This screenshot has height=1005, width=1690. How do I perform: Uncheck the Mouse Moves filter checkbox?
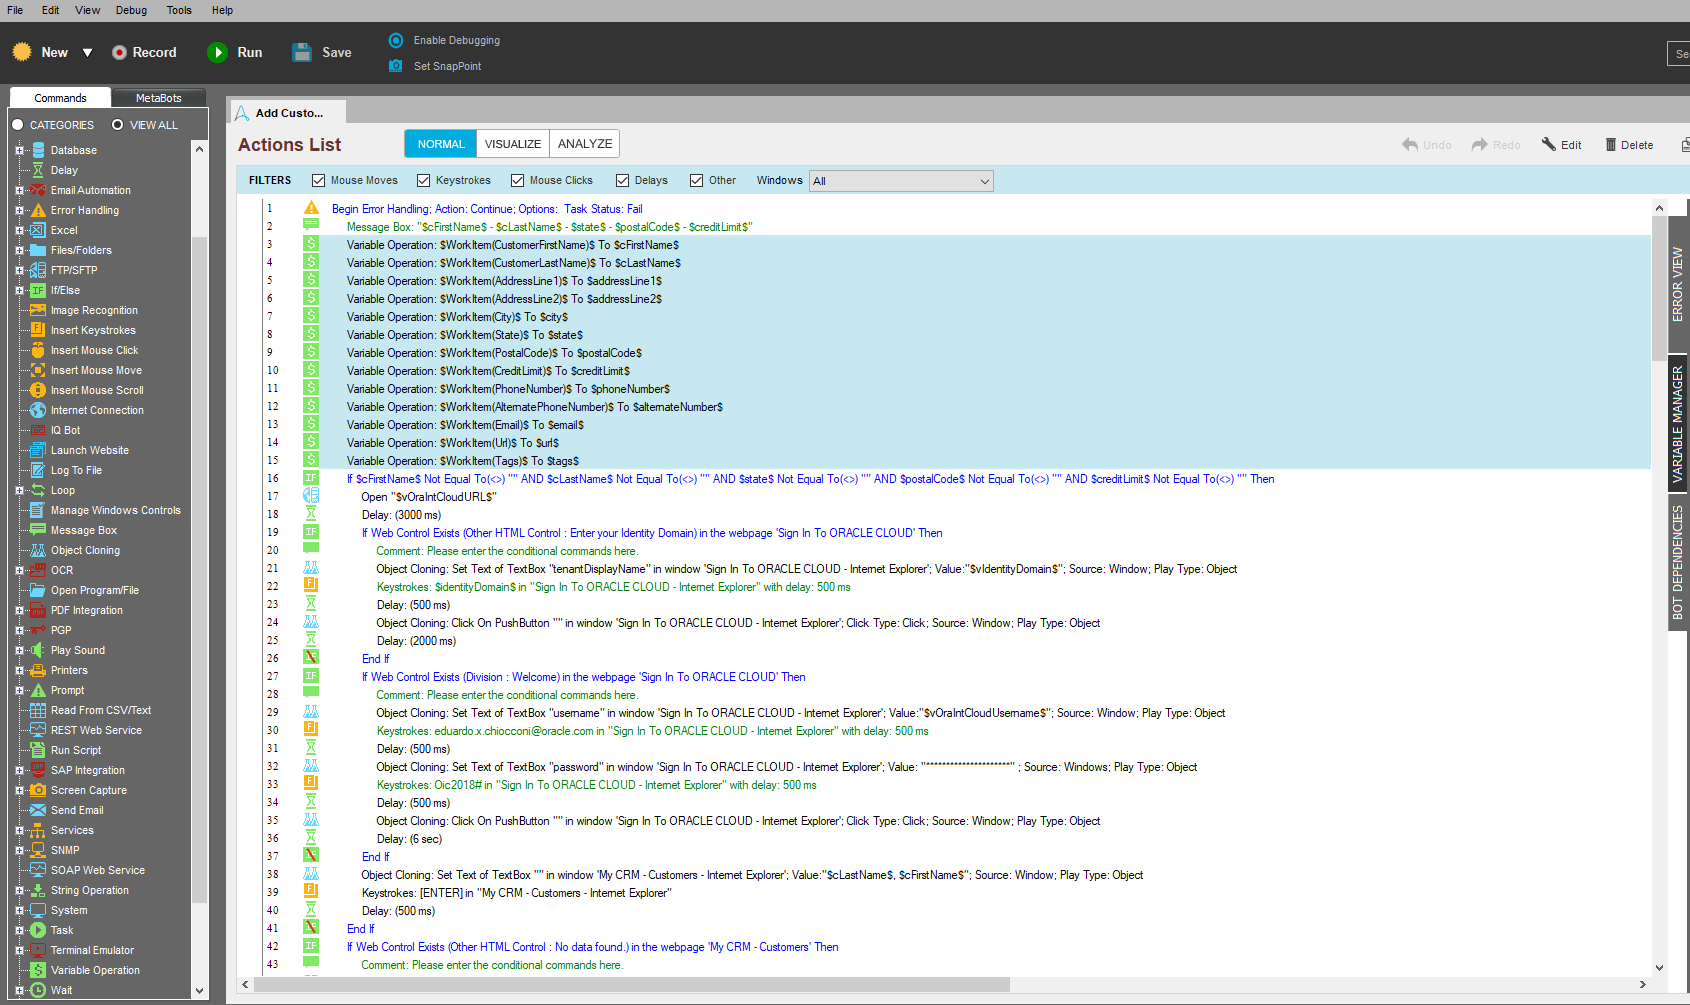click(x=319, y=181)
